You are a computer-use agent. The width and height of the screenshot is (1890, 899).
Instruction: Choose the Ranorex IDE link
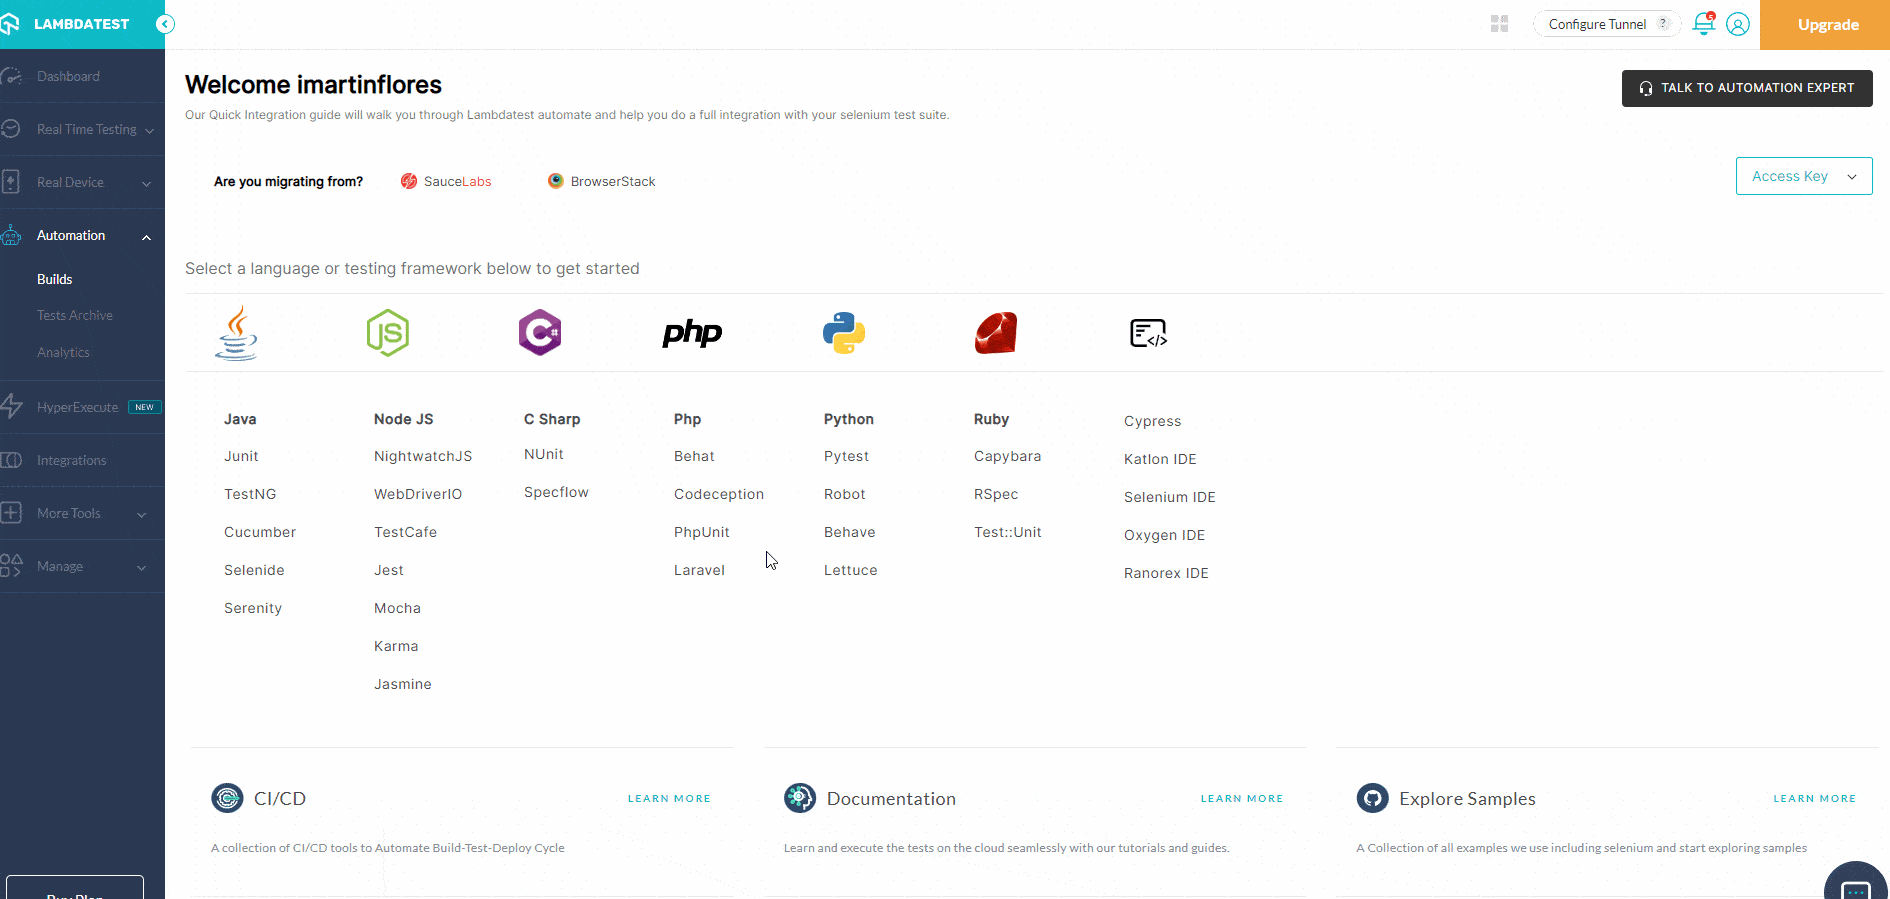(x=1166, y=573)
